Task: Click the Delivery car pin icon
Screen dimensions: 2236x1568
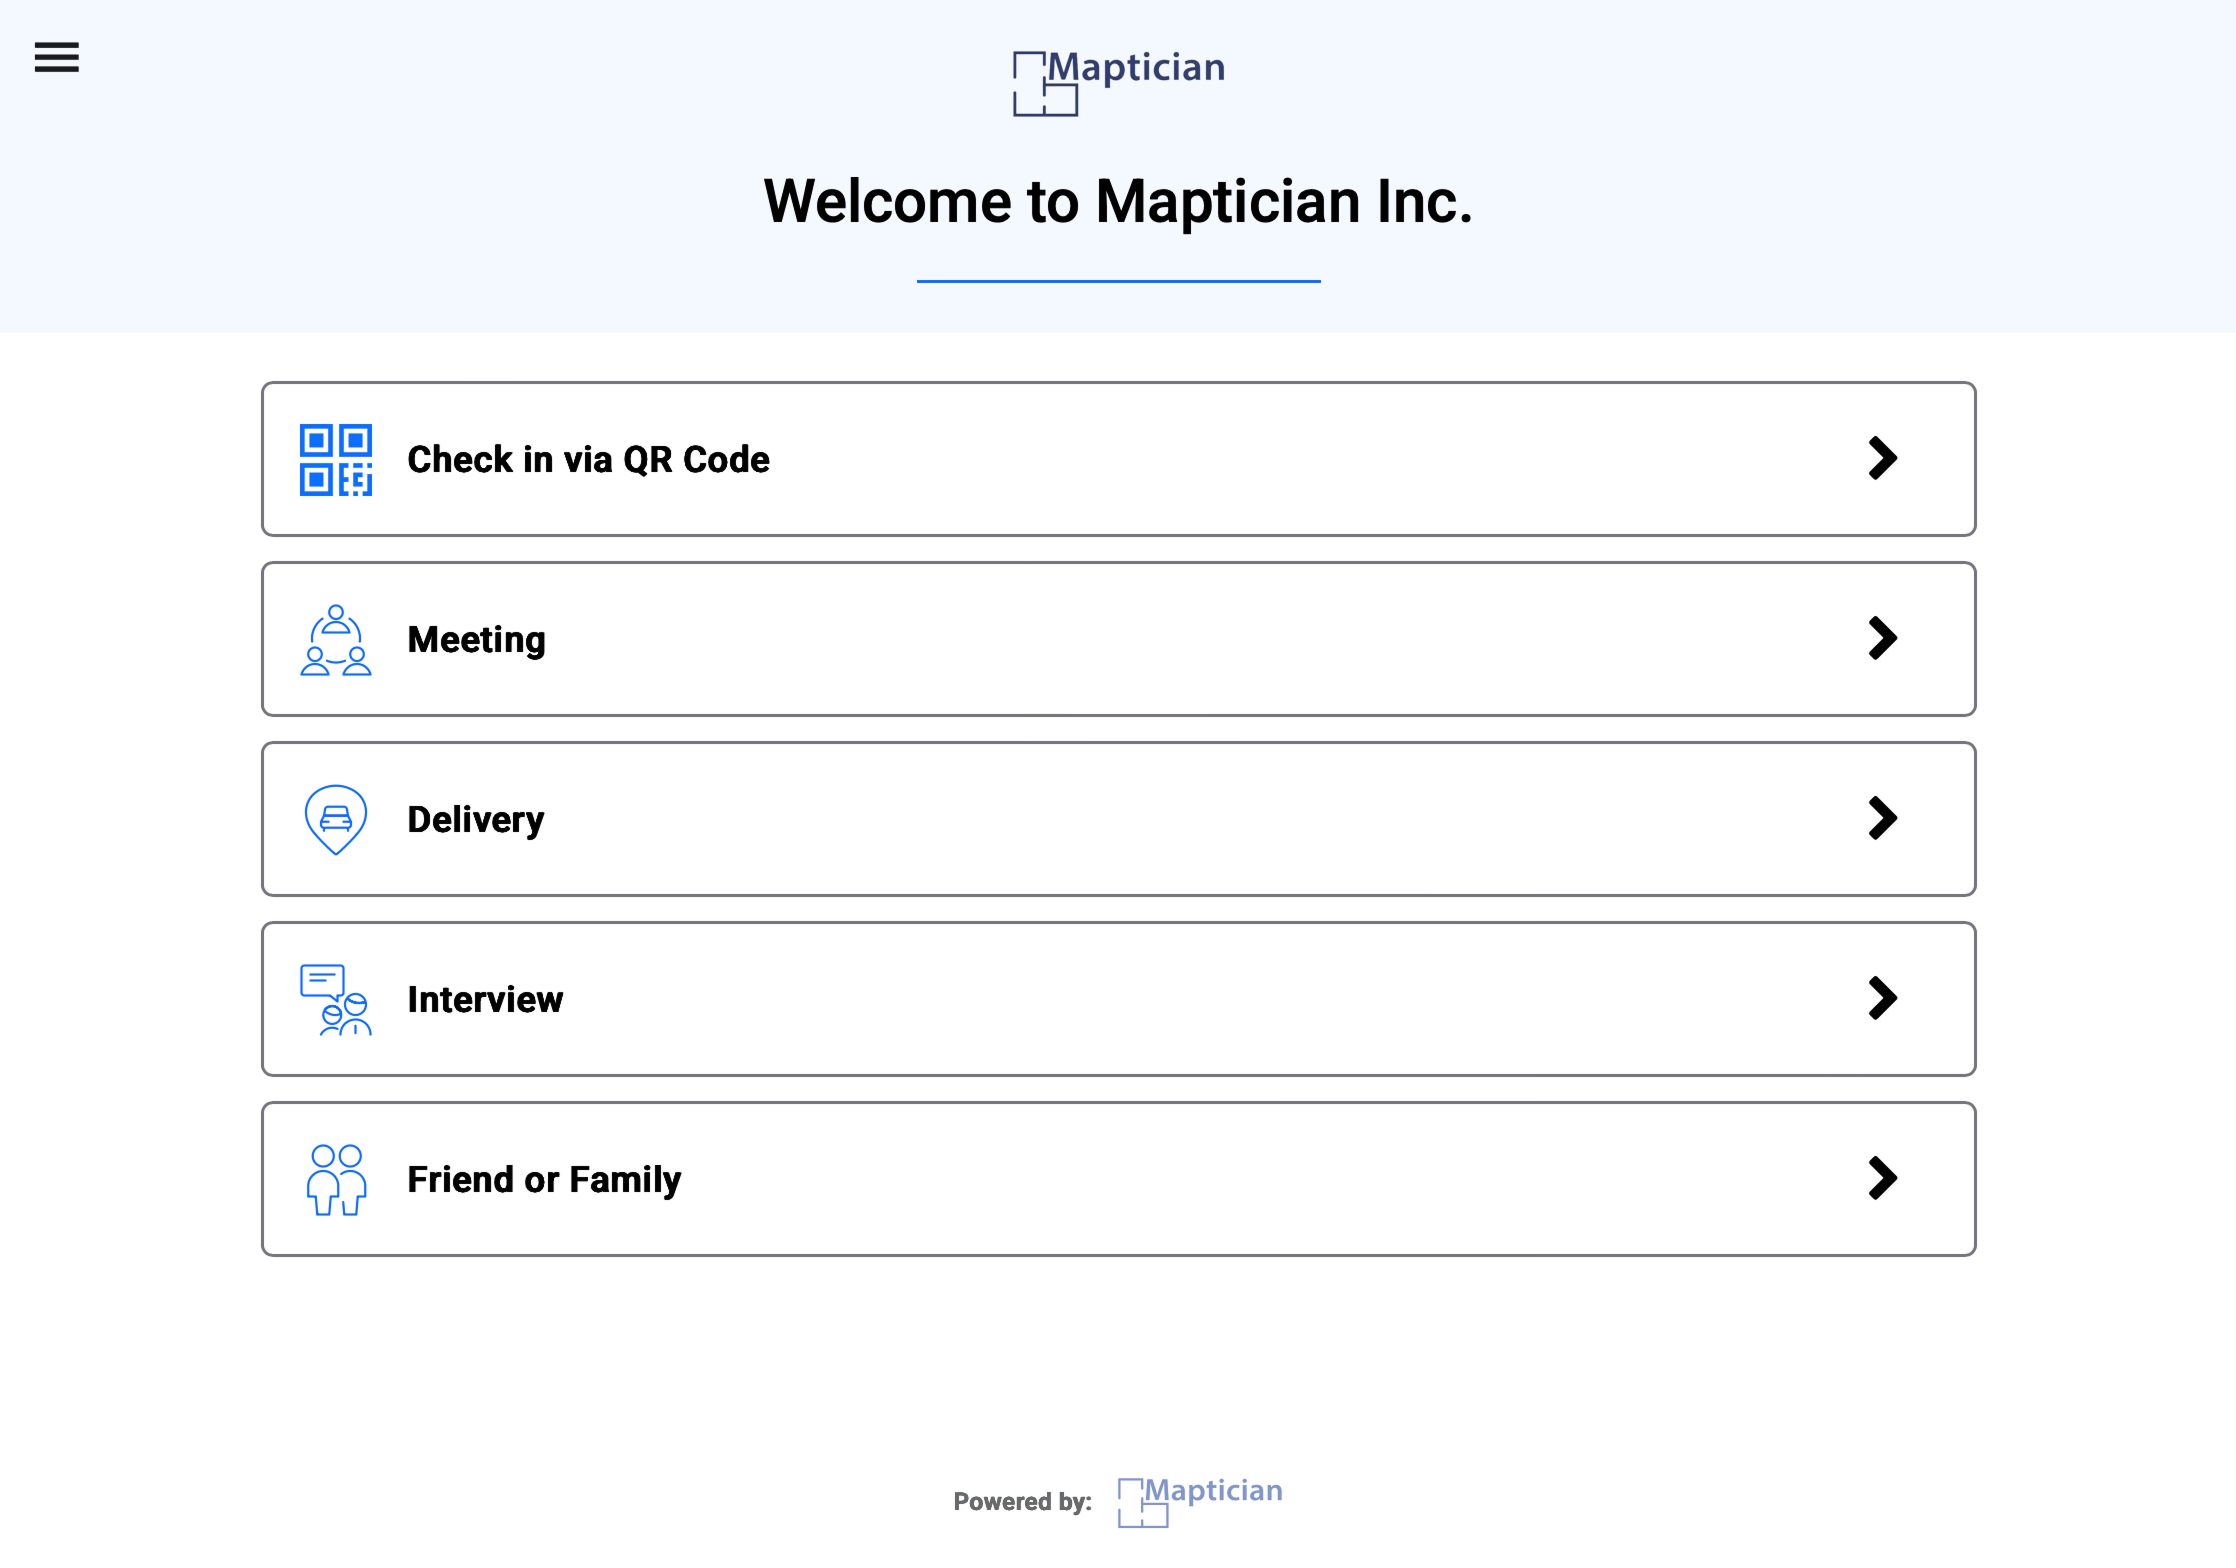Action: (336, 820)
